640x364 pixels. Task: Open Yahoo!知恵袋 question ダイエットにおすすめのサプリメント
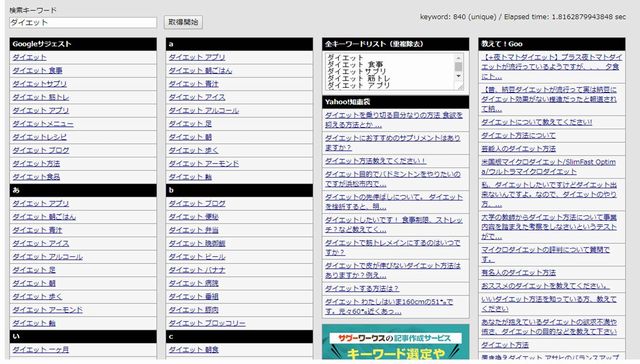click(x=393, y=143)
